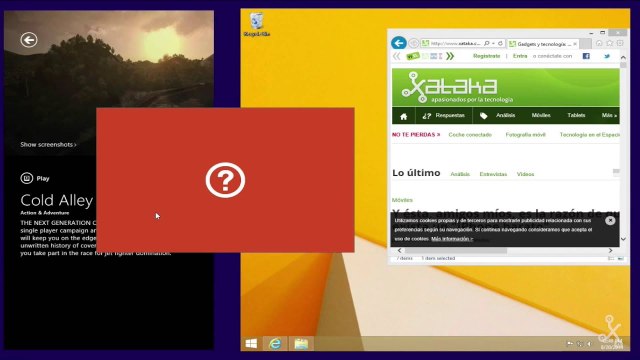
Task: Close the cookie notice banner
Action: [x=610, y=220]
